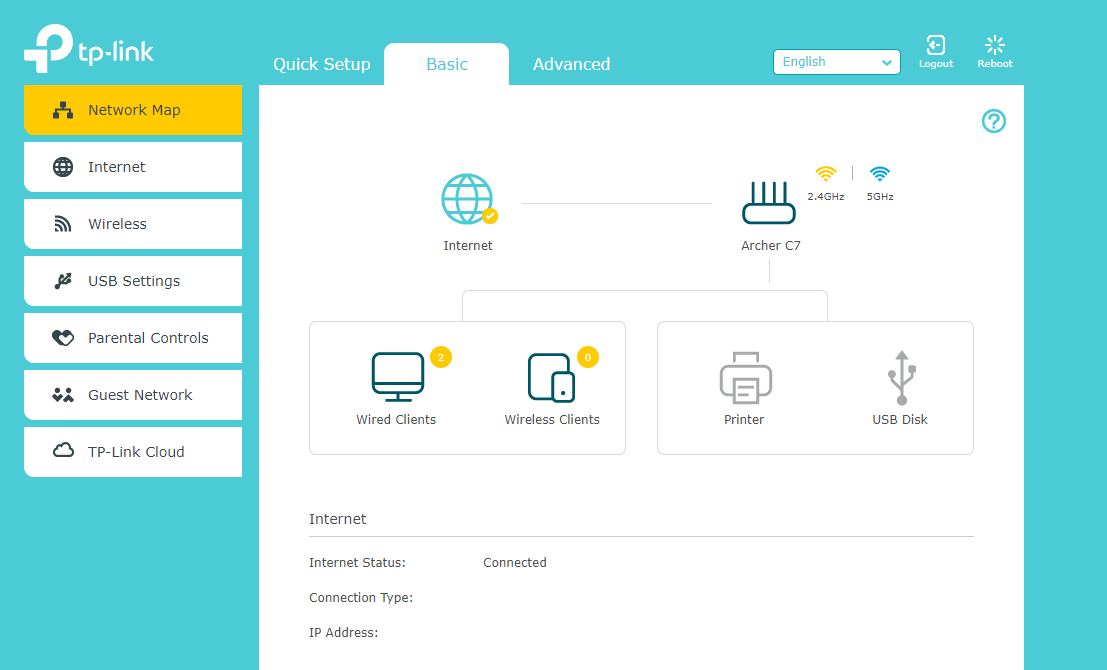Click the Wired Clients count badge
This screenshot has height=670, width=1107.
441,357
